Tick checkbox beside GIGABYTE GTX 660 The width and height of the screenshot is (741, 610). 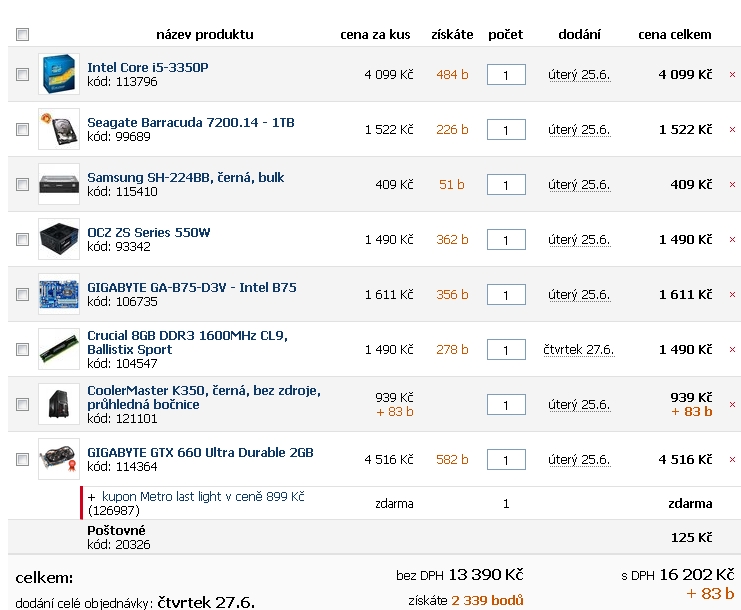click(x=22, y=459)
